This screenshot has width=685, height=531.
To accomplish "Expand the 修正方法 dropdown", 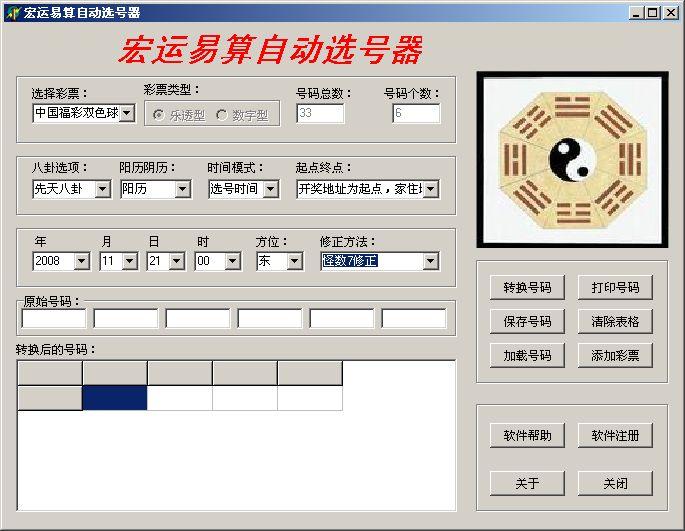I will click(431, 261).
